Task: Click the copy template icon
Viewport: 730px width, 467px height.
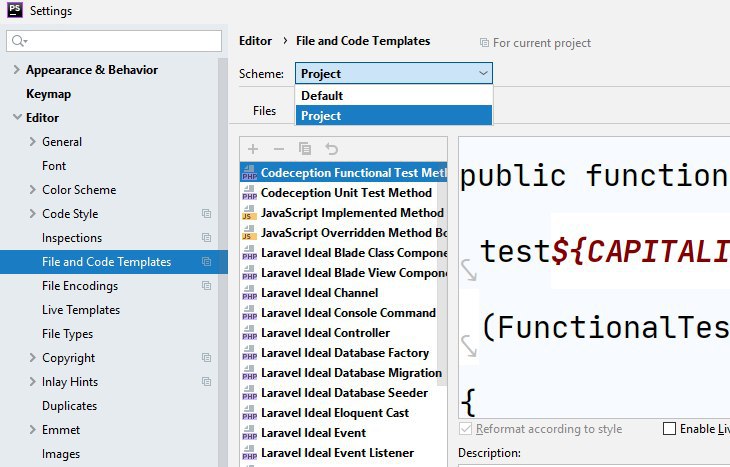Action: pos(305,149)
